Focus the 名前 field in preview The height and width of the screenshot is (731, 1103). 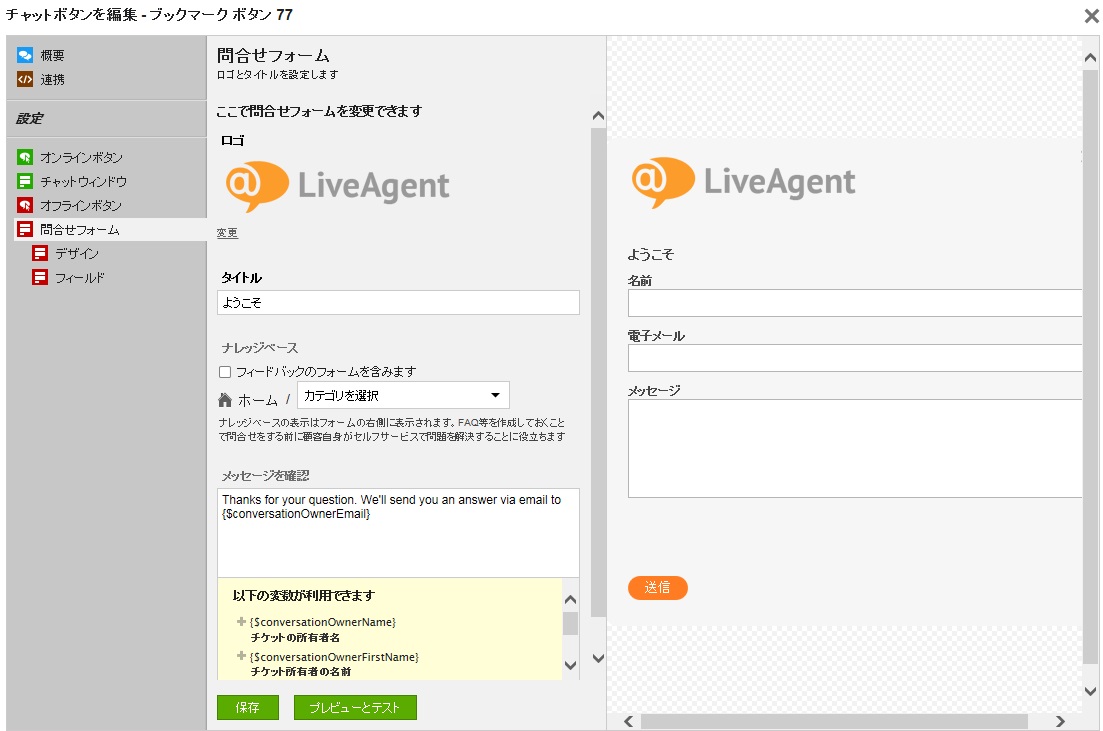pos(855,303)
